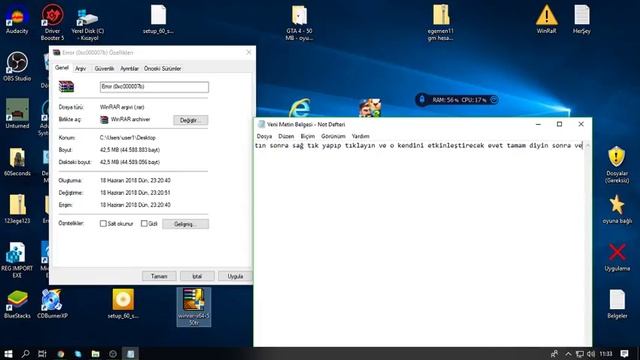
Task: Open Task View from the taskbar
Action: tap(42, 353)
